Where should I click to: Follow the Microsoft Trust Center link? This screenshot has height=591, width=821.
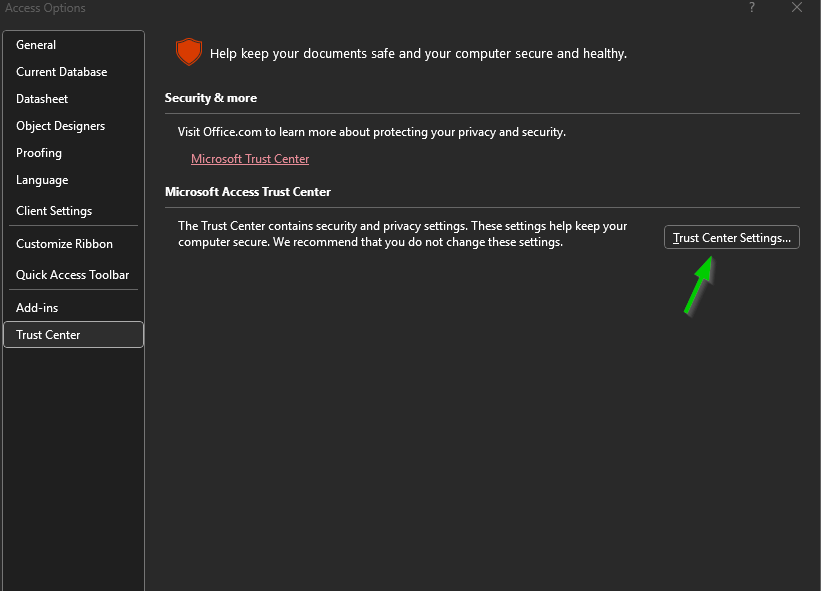[250, 159]
